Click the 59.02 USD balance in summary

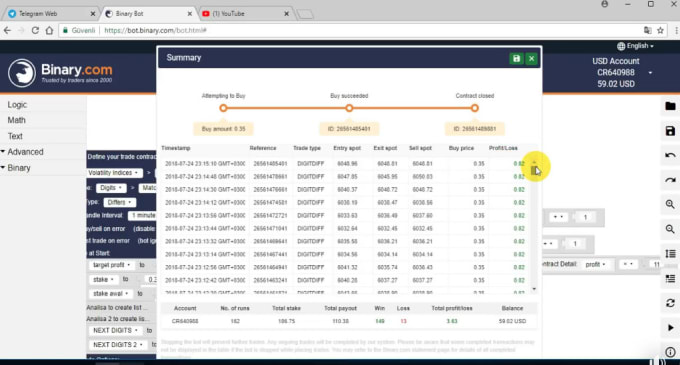tap(512, 321)
